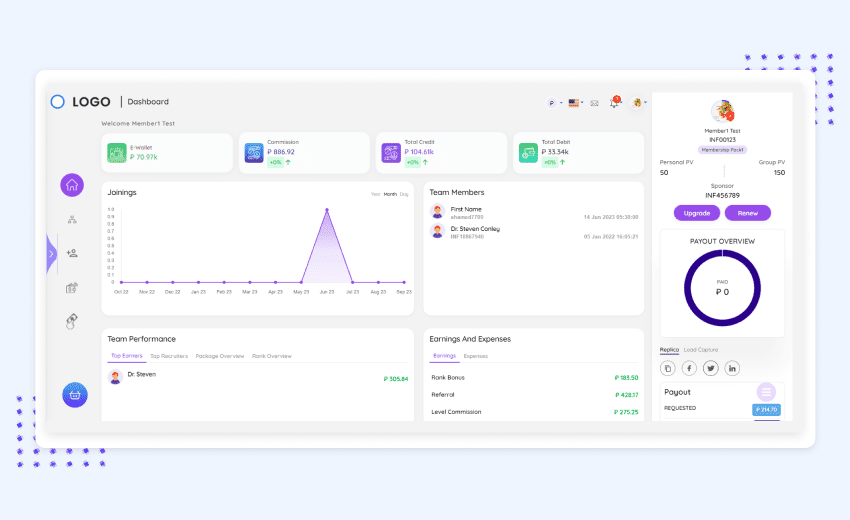Select the Top Earners tab
This screenshot has width=850, height=520.
click(x=127, y=356)
